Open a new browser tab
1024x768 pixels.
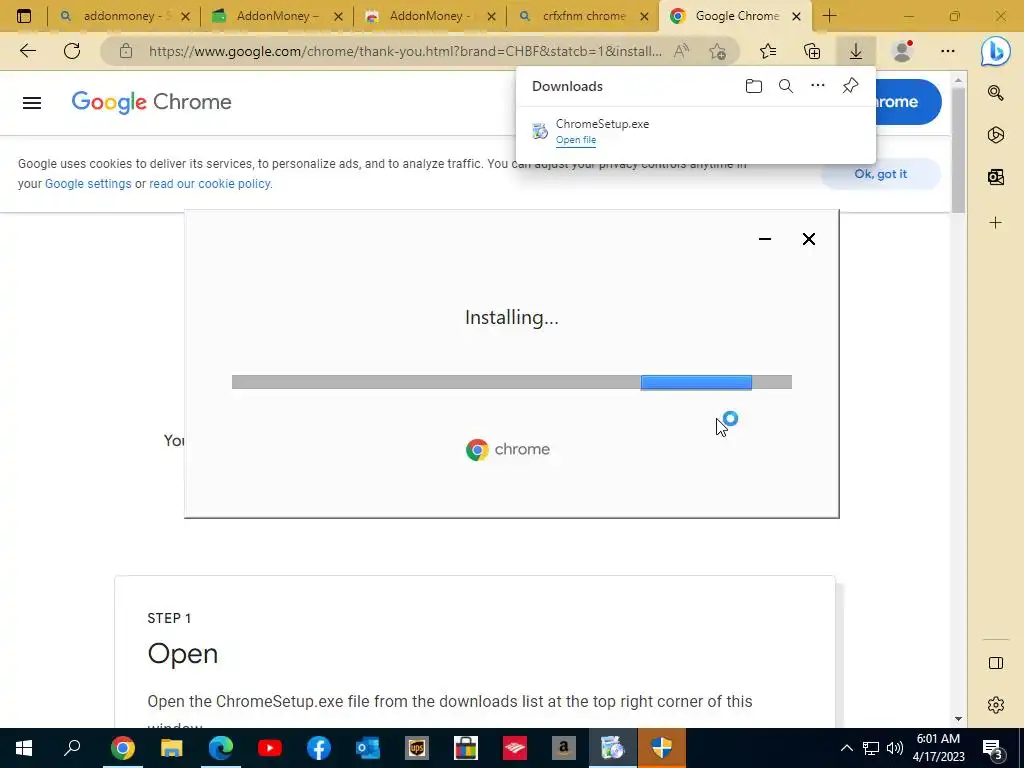point(829,16)
